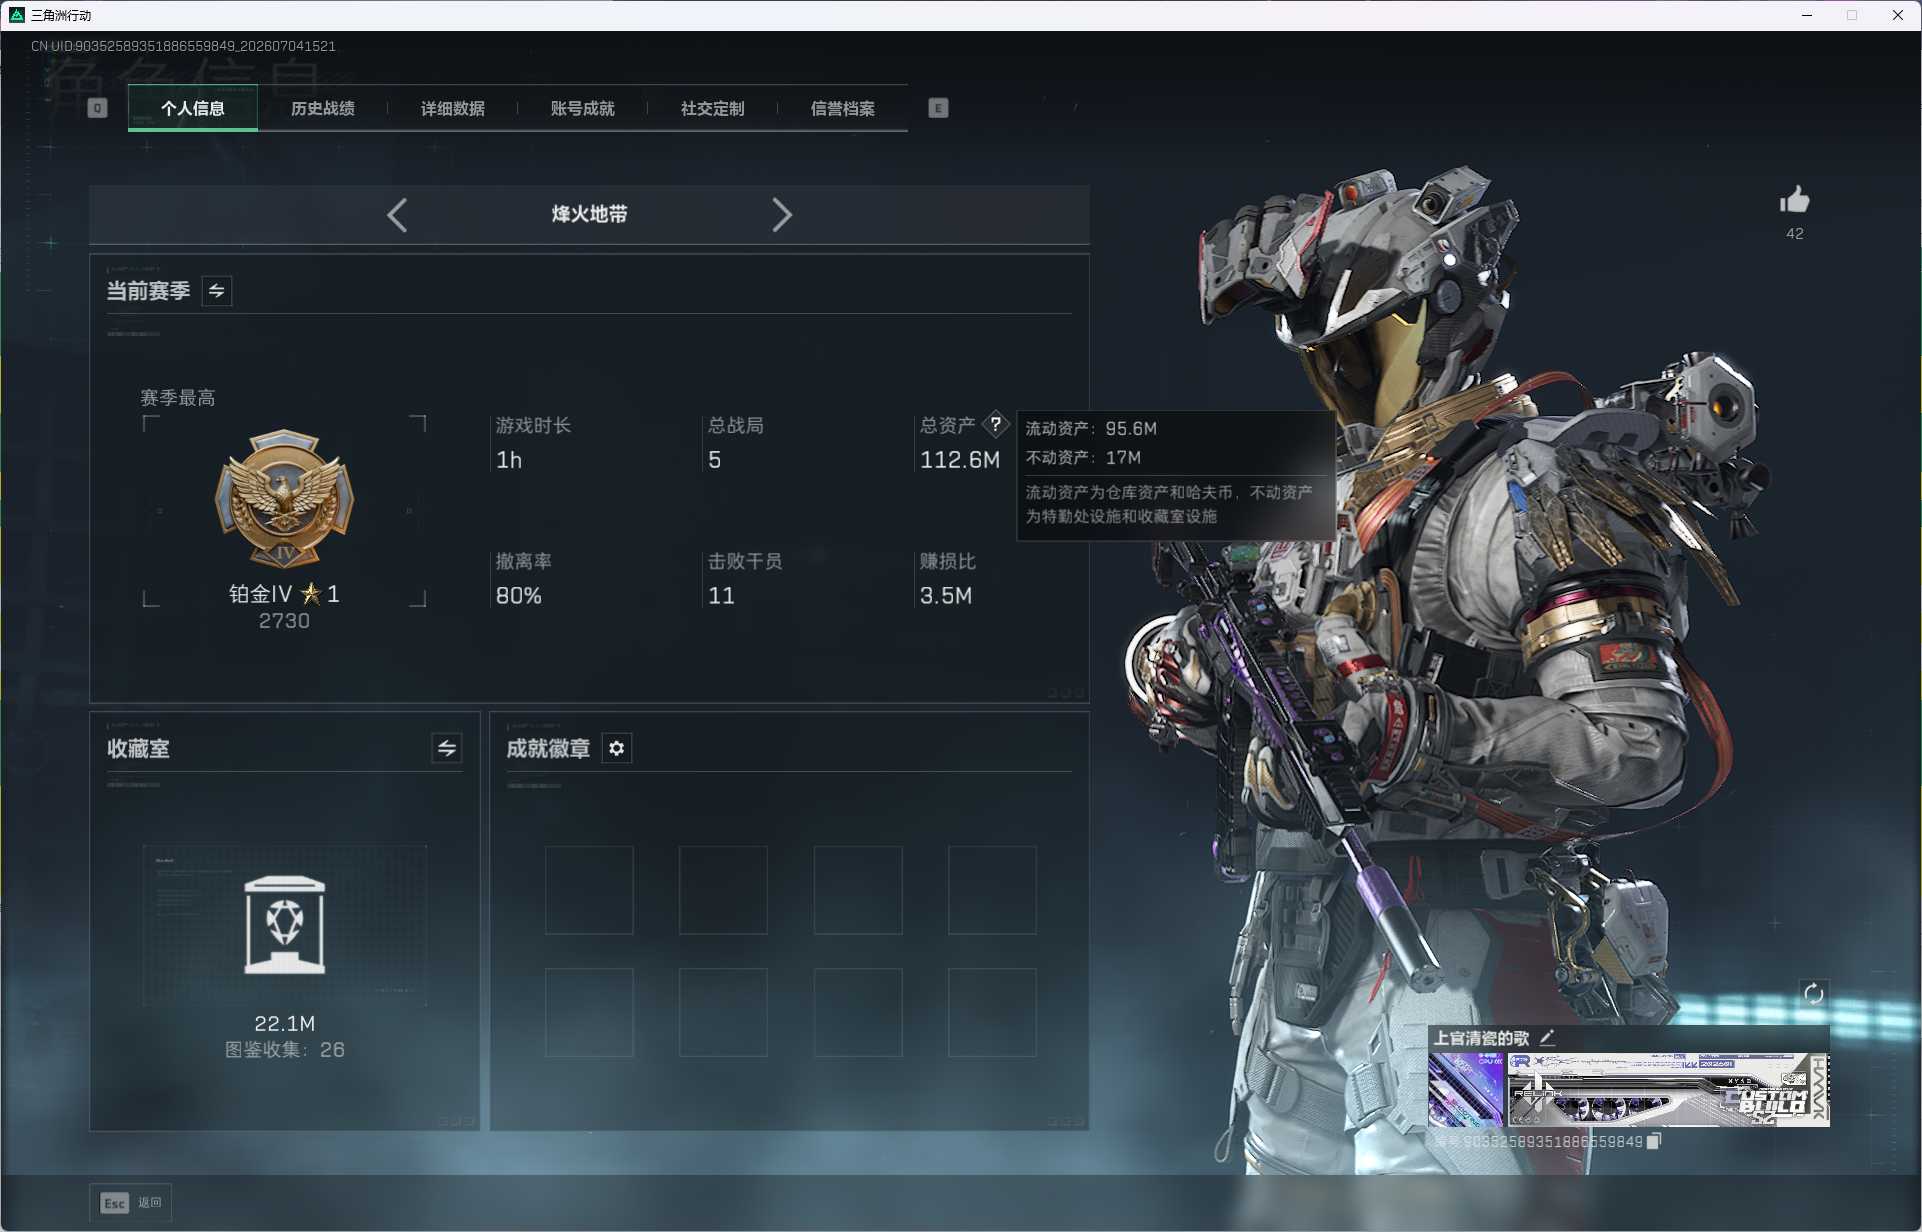The width and height of the screenshot is (1922, 1232).
Task: Click the 总资产 112.6M value
Action: 960,460
